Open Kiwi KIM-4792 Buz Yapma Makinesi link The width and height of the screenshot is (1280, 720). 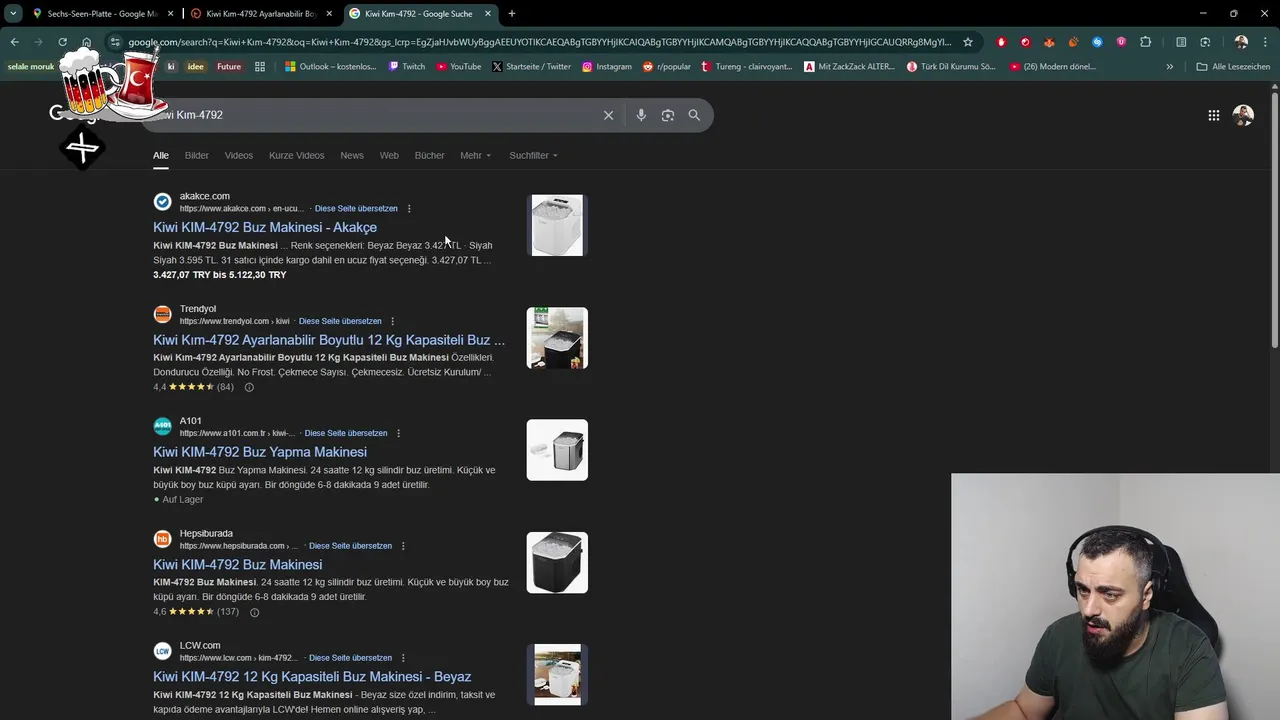[x=260, y=452]
